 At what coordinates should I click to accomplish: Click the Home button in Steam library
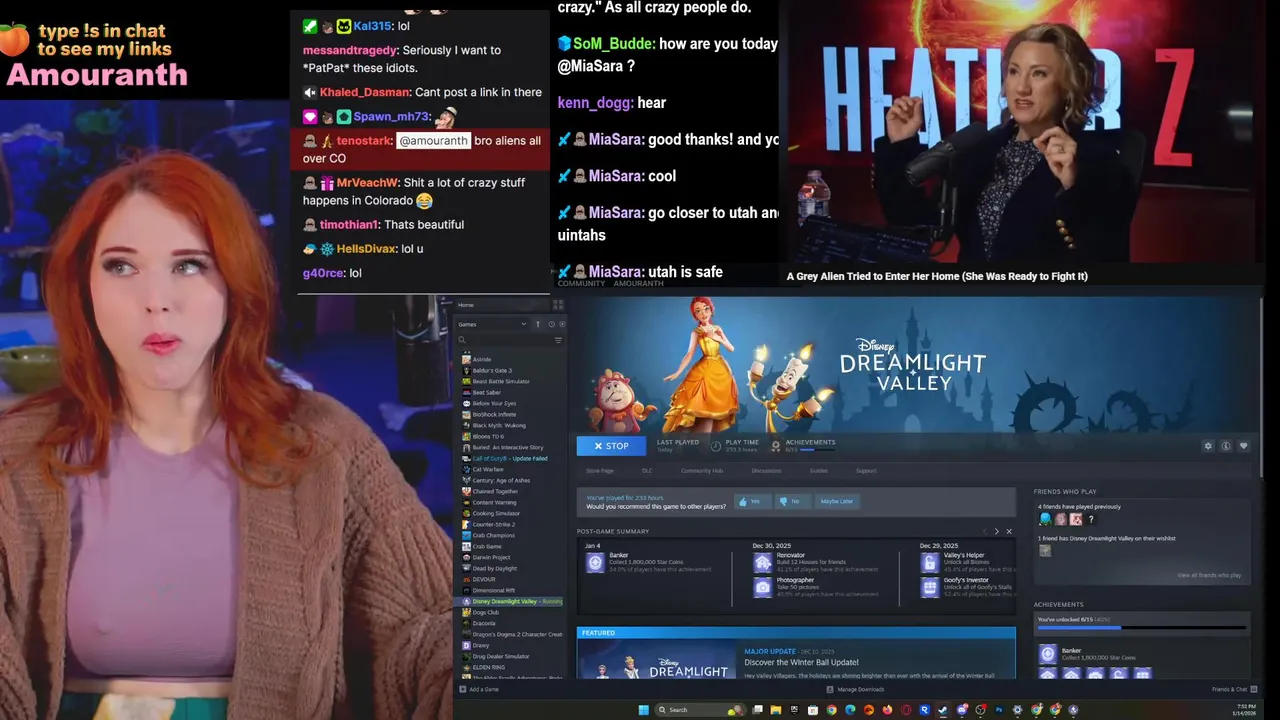pos(502,305)
